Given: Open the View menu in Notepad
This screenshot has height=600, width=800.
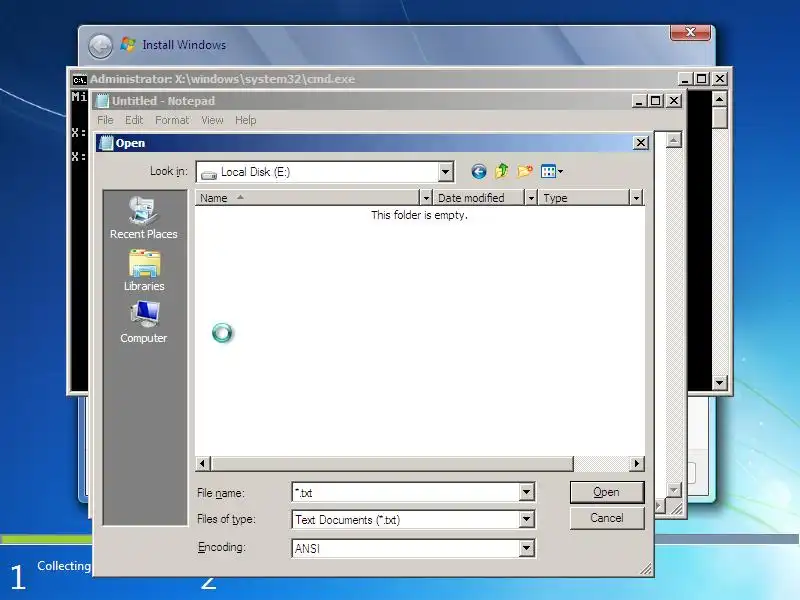Looking at the screenshot, I should (212, 120).
